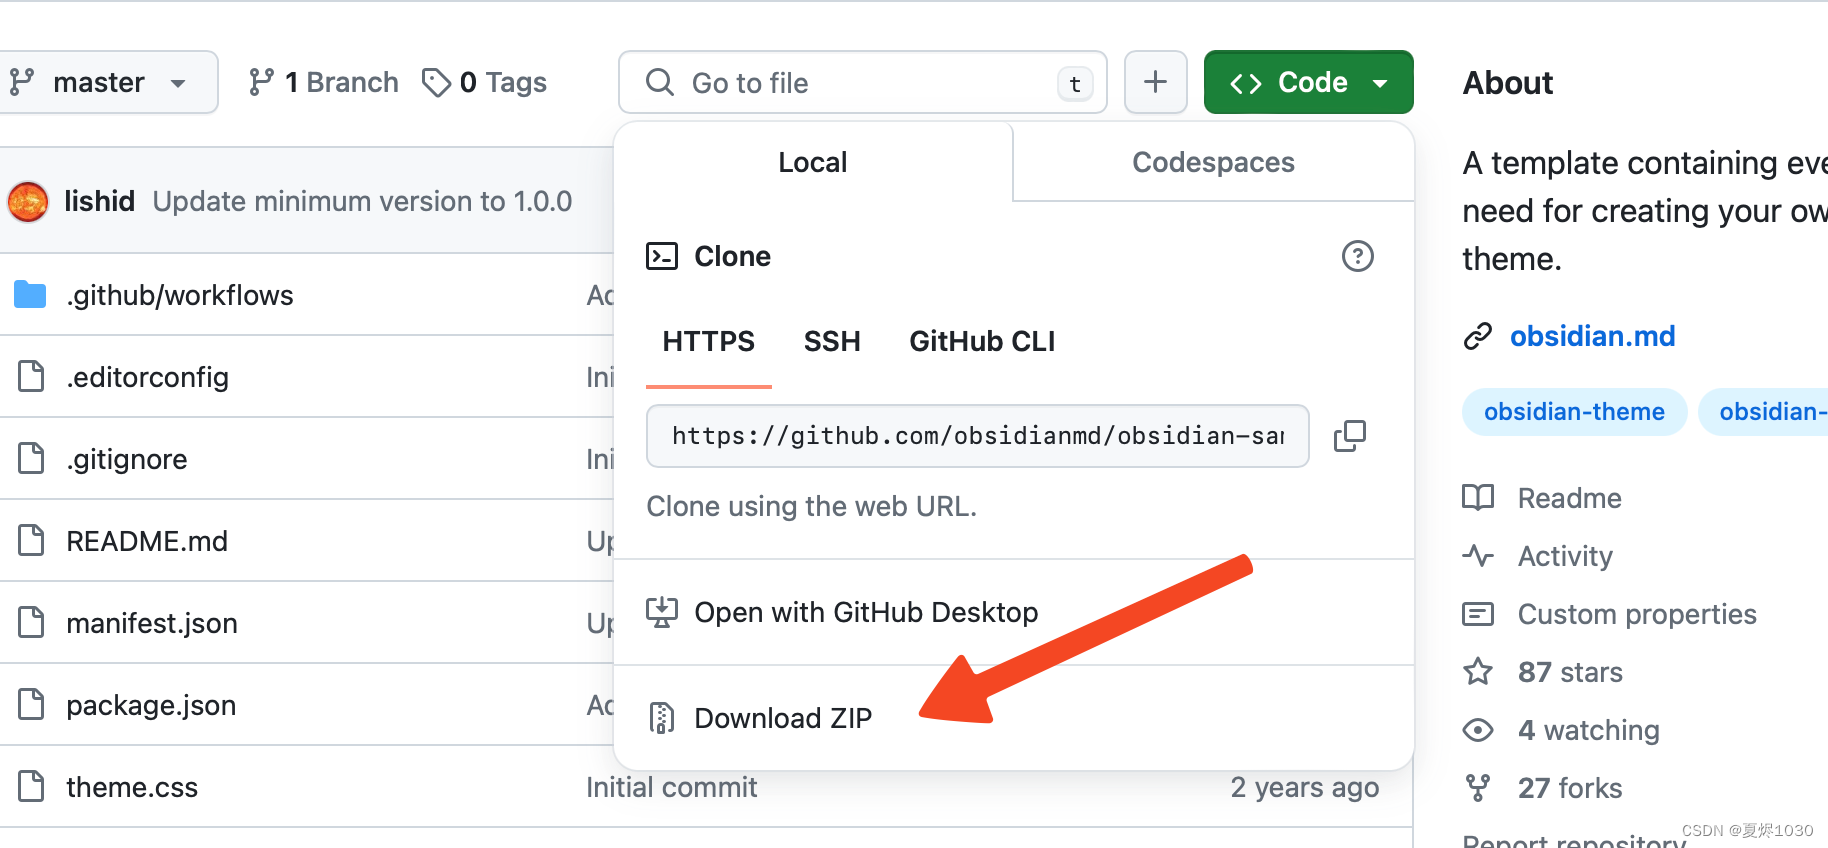Screen dimensions: 1828x848
Task: Click the Download ZIP file icon
Action: point(661,718)
